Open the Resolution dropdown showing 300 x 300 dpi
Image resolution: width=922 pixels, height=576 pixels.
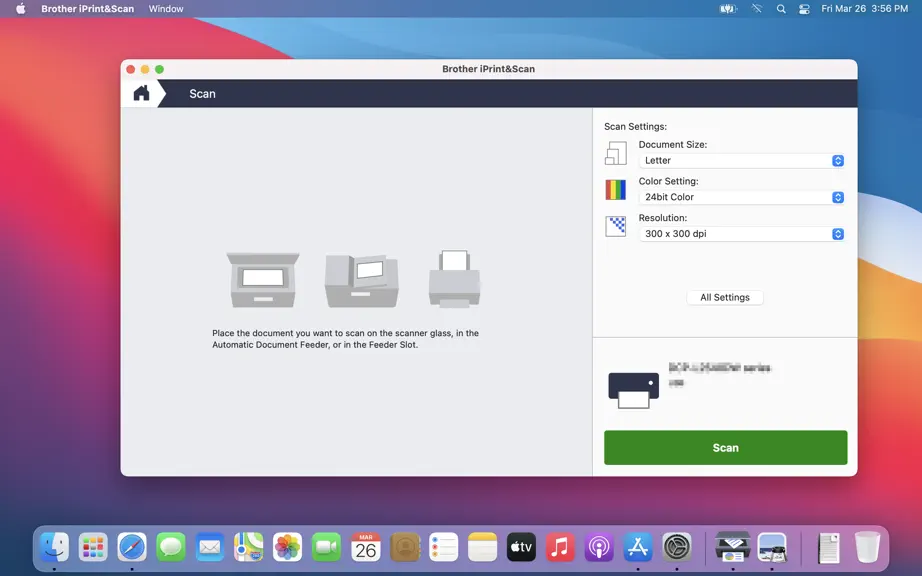click(741, 233)
